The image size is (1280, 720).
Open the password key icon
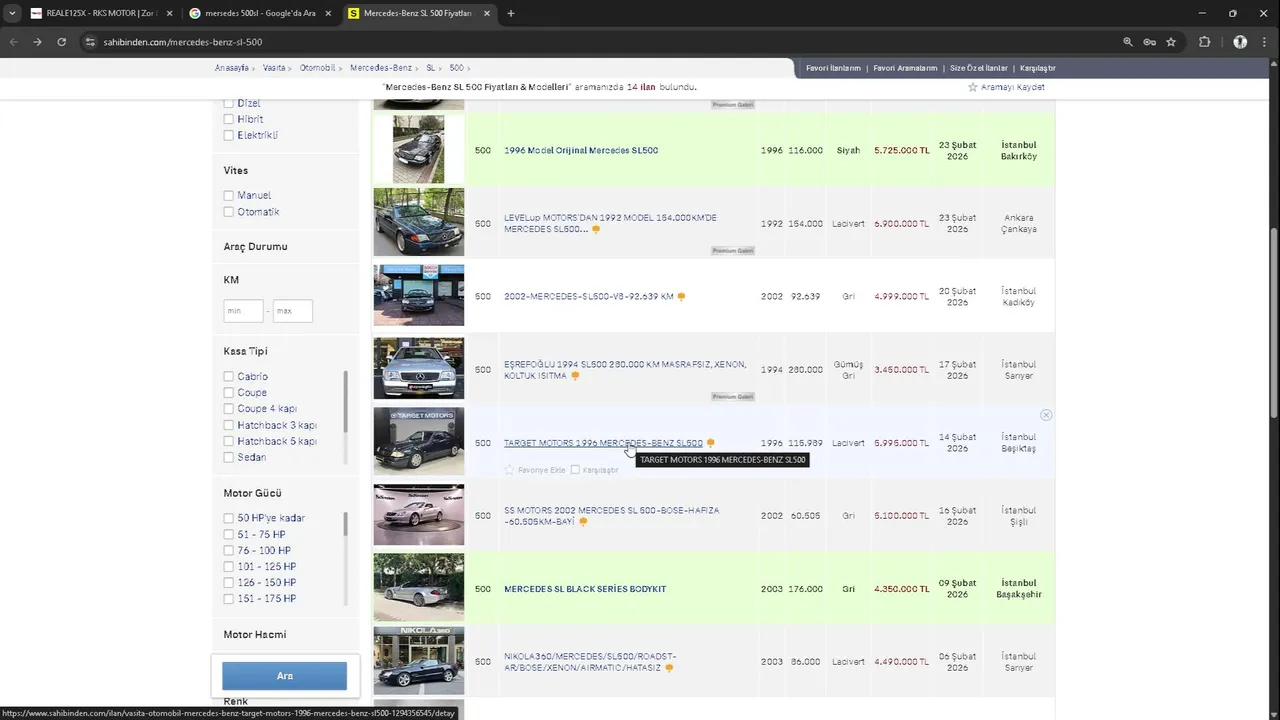pyautogui.click(x=1150, y=42)
